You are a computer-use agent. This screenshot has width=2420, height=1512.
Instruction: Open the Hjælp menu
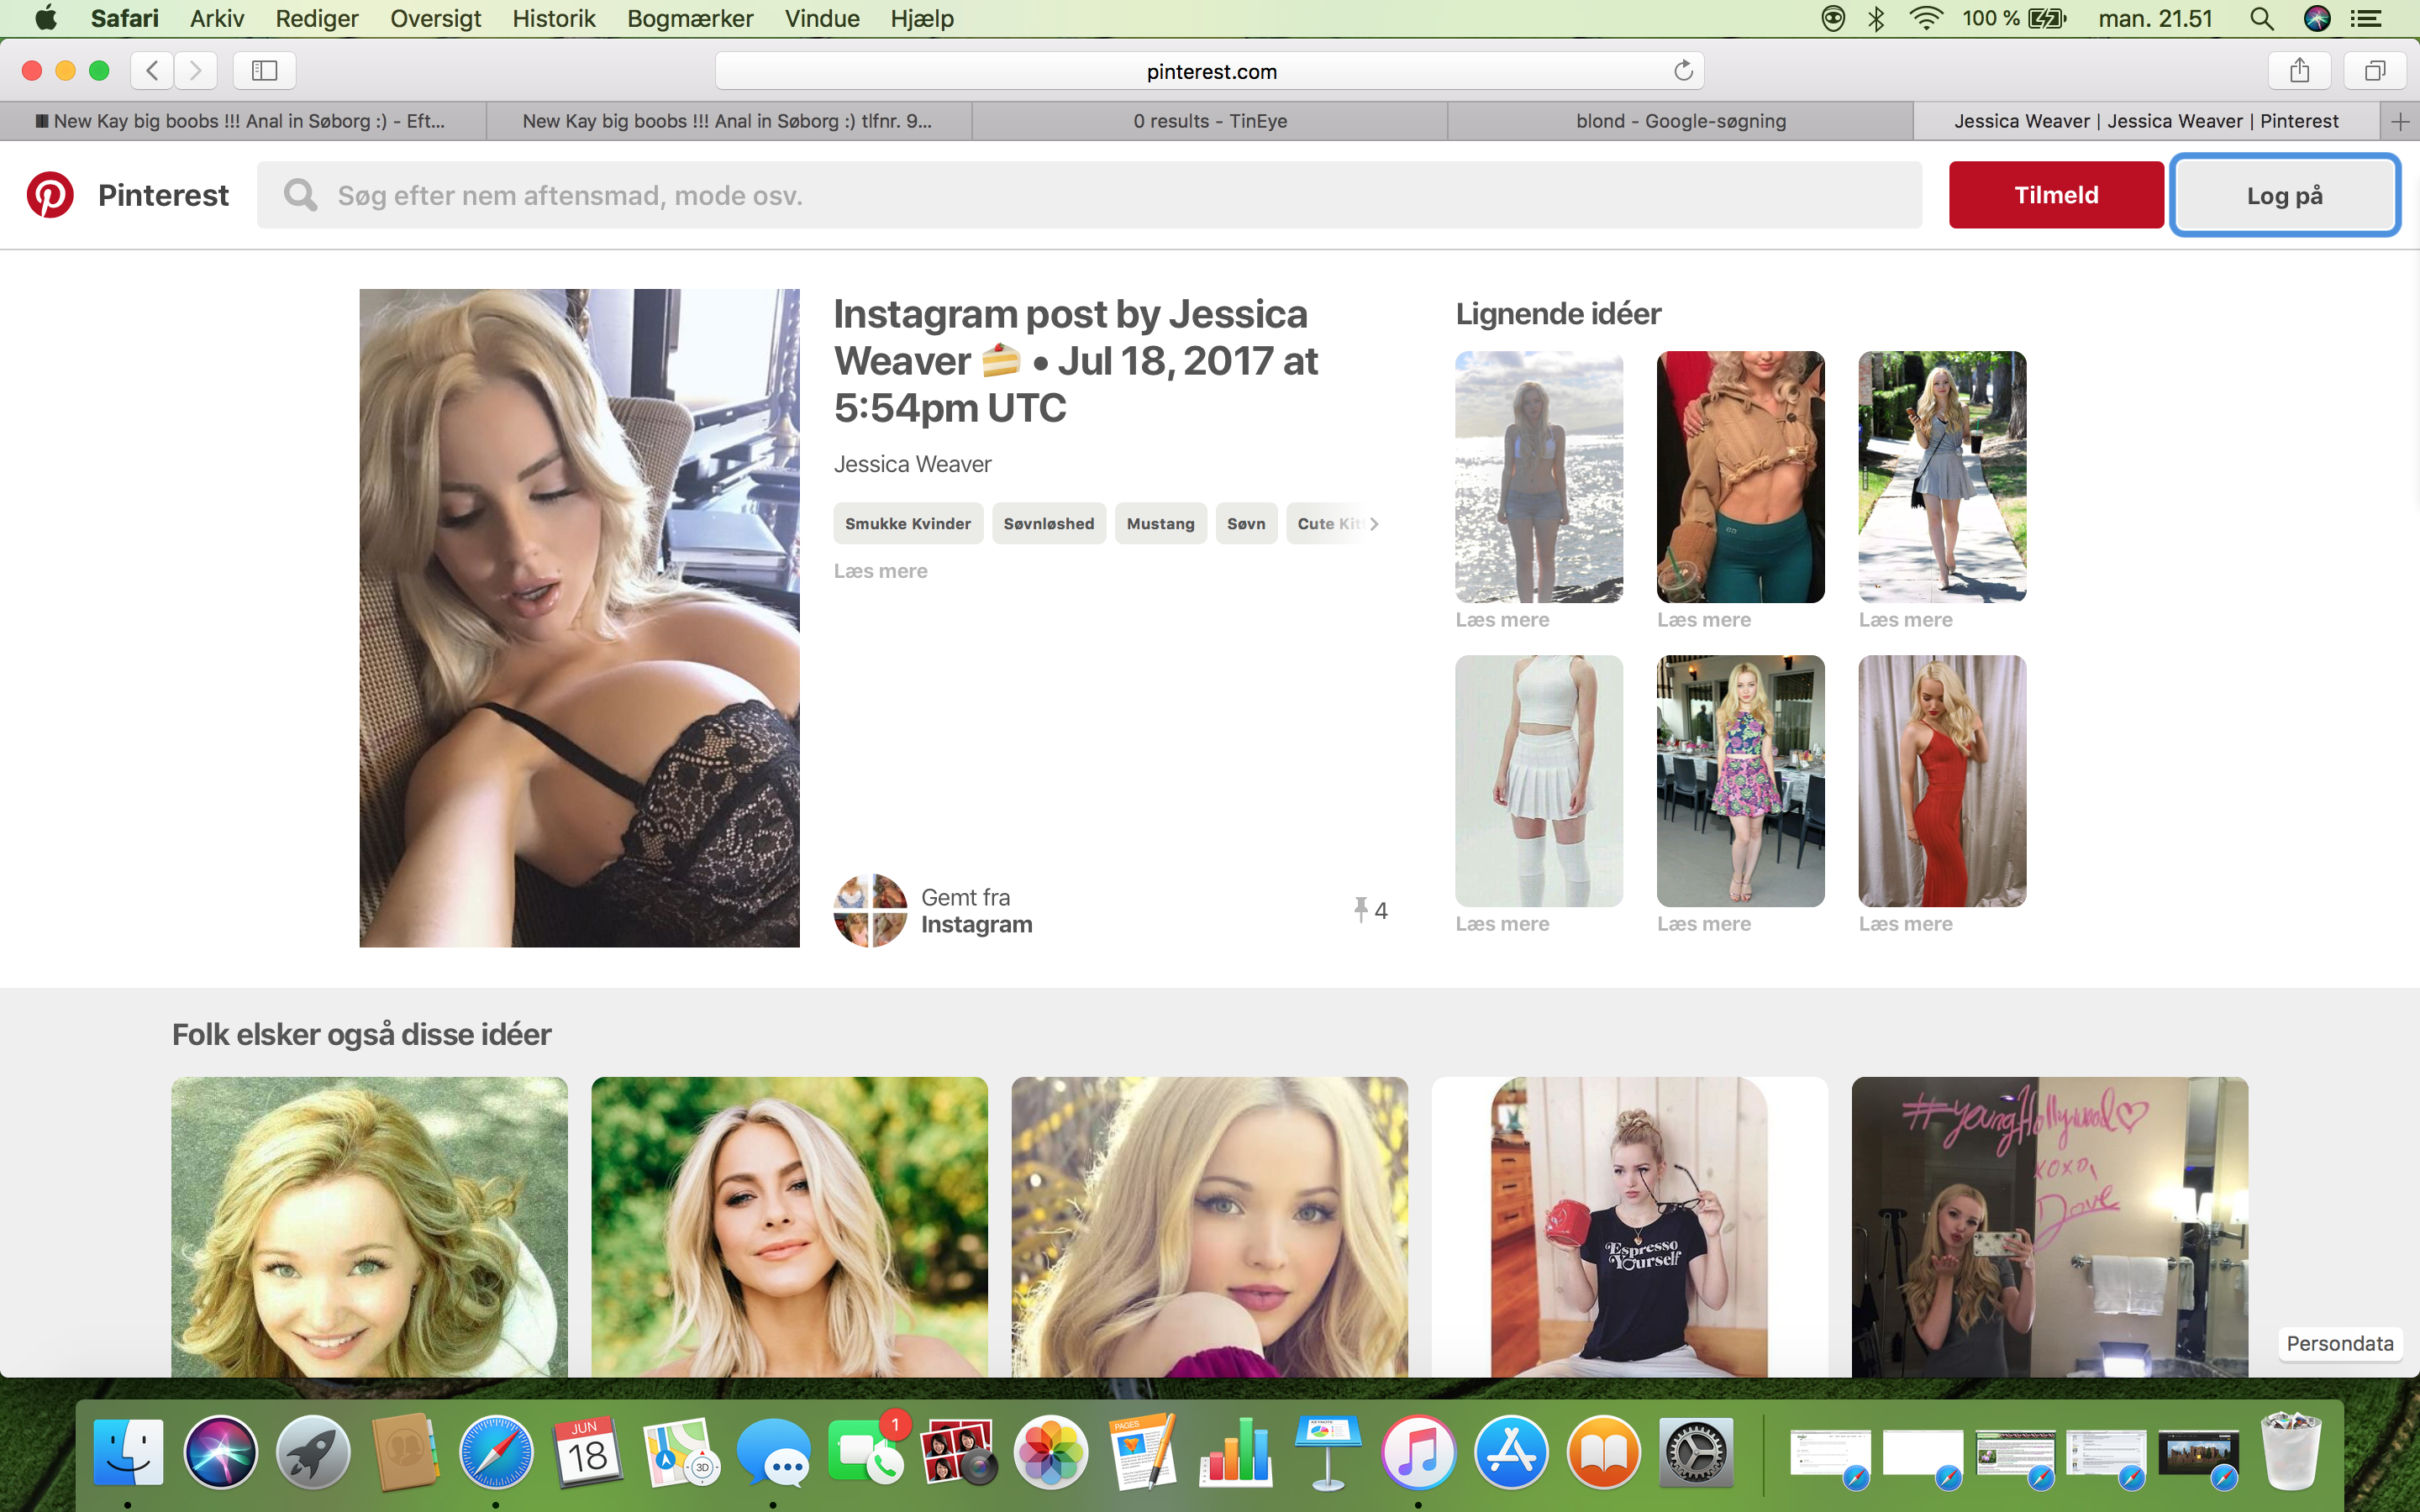pyautogui.click(x=921, y=18)
